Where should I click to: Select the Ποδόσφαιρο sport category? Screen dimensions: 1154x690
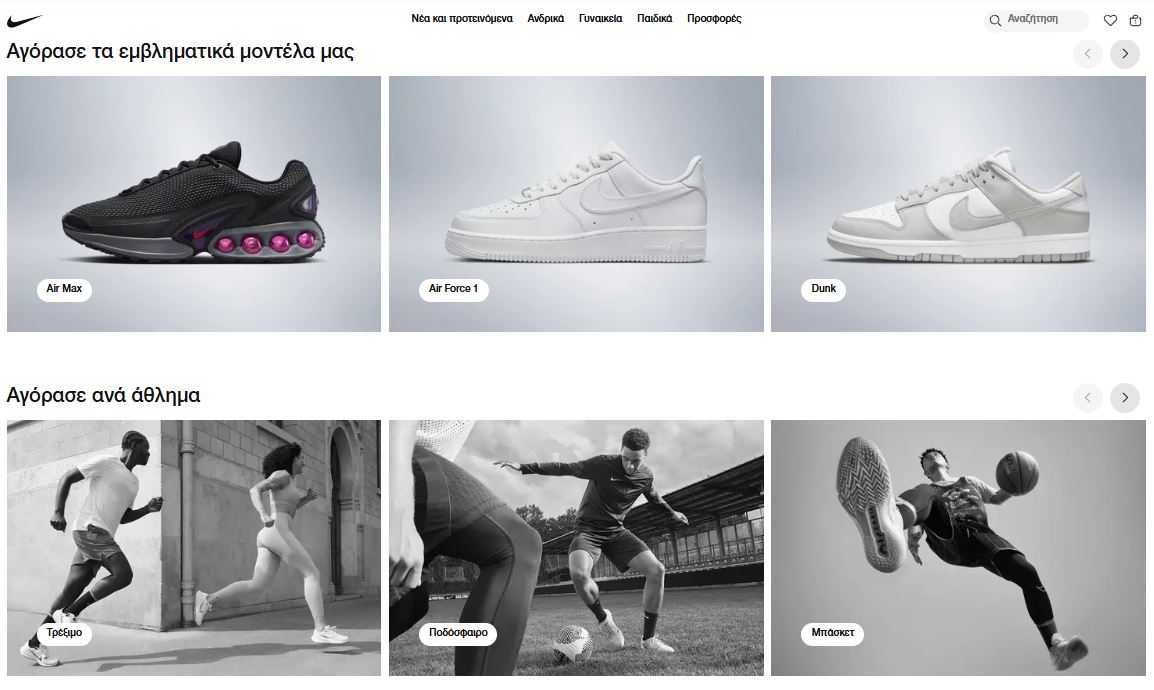coord(458,633)
